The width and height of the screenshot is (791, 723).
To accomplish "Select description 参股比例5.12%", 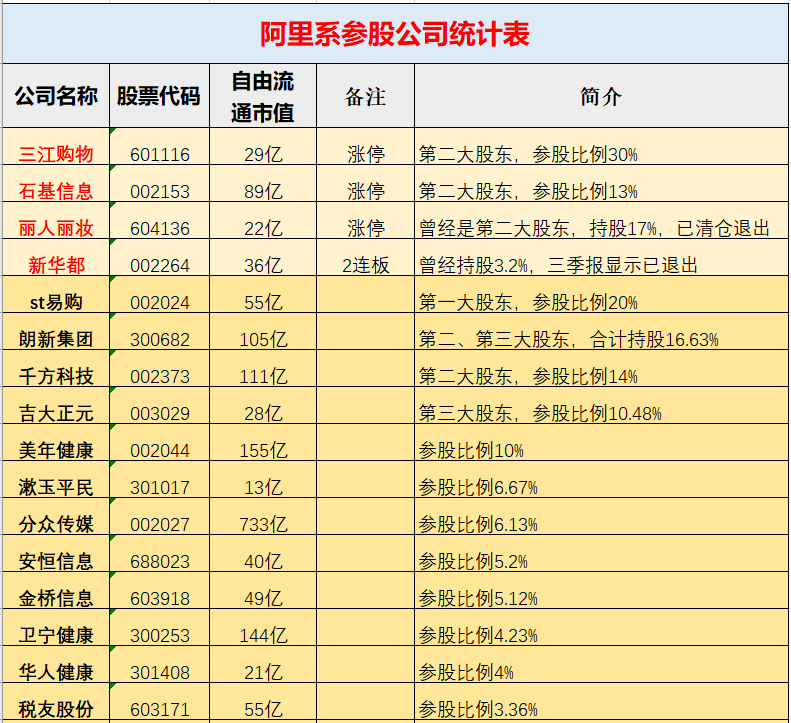I will pos(601,590).
